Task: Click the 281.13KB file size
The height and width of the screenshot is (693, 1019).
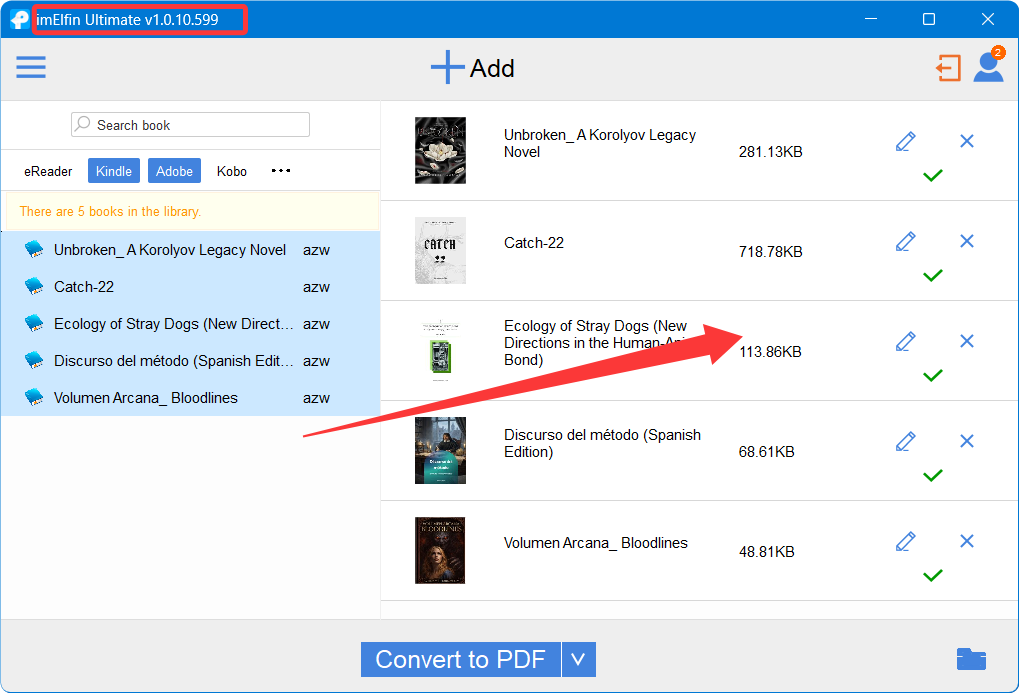Action: tap(770, 151)
